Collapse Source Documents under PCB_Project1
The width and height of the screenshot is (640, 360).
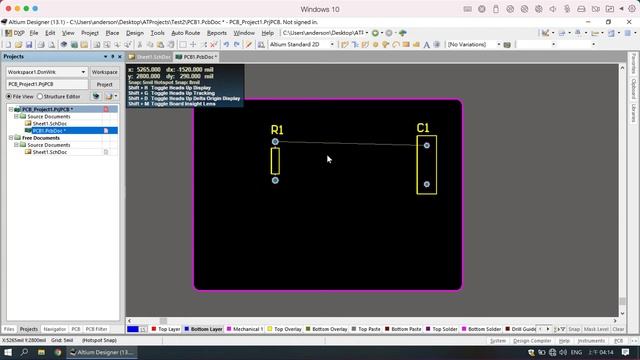(x=16, y=116)
